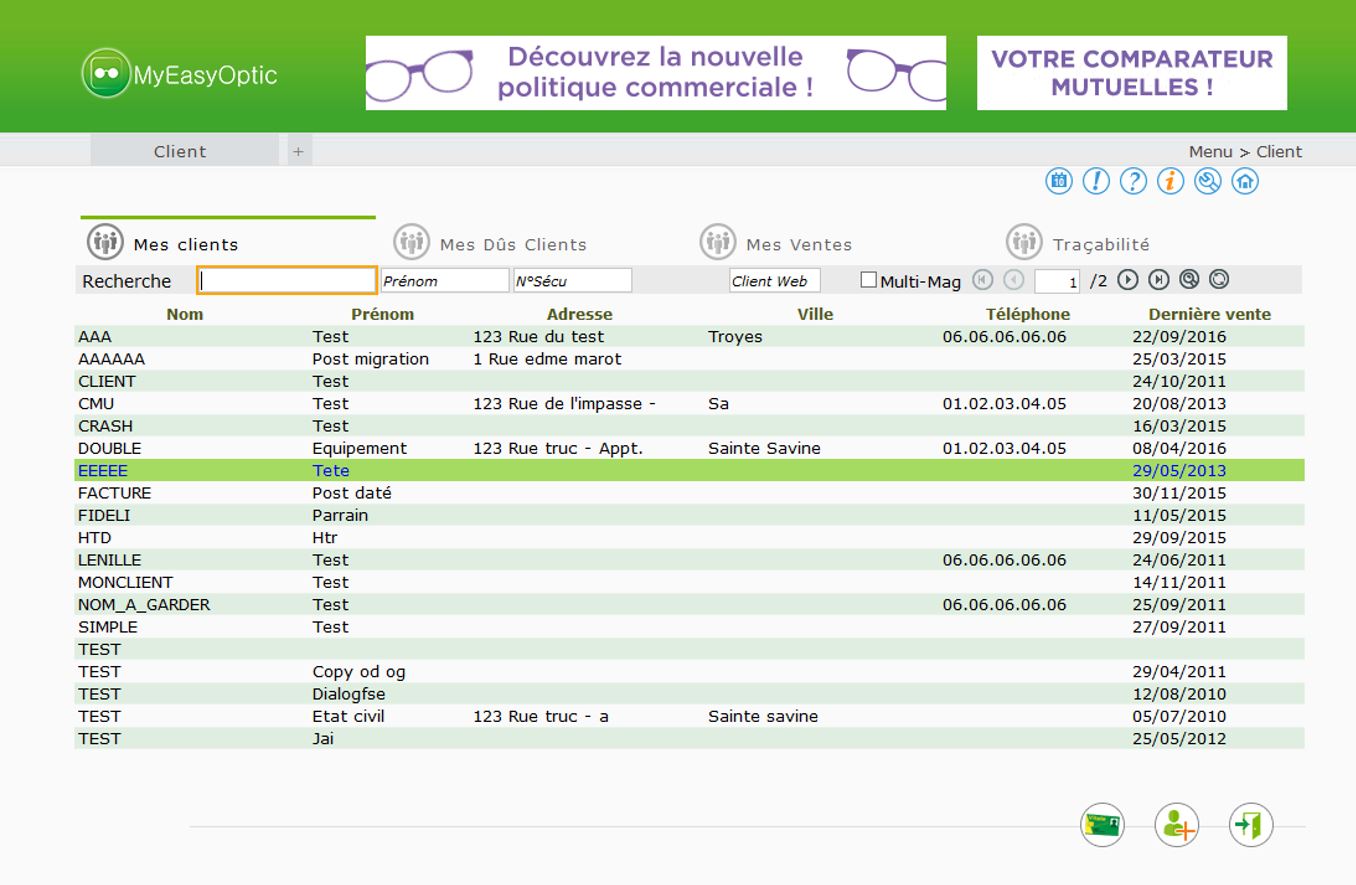
Task: Open the wrench settings icon
Action: pyautogui.click(x=1208, y=181)
